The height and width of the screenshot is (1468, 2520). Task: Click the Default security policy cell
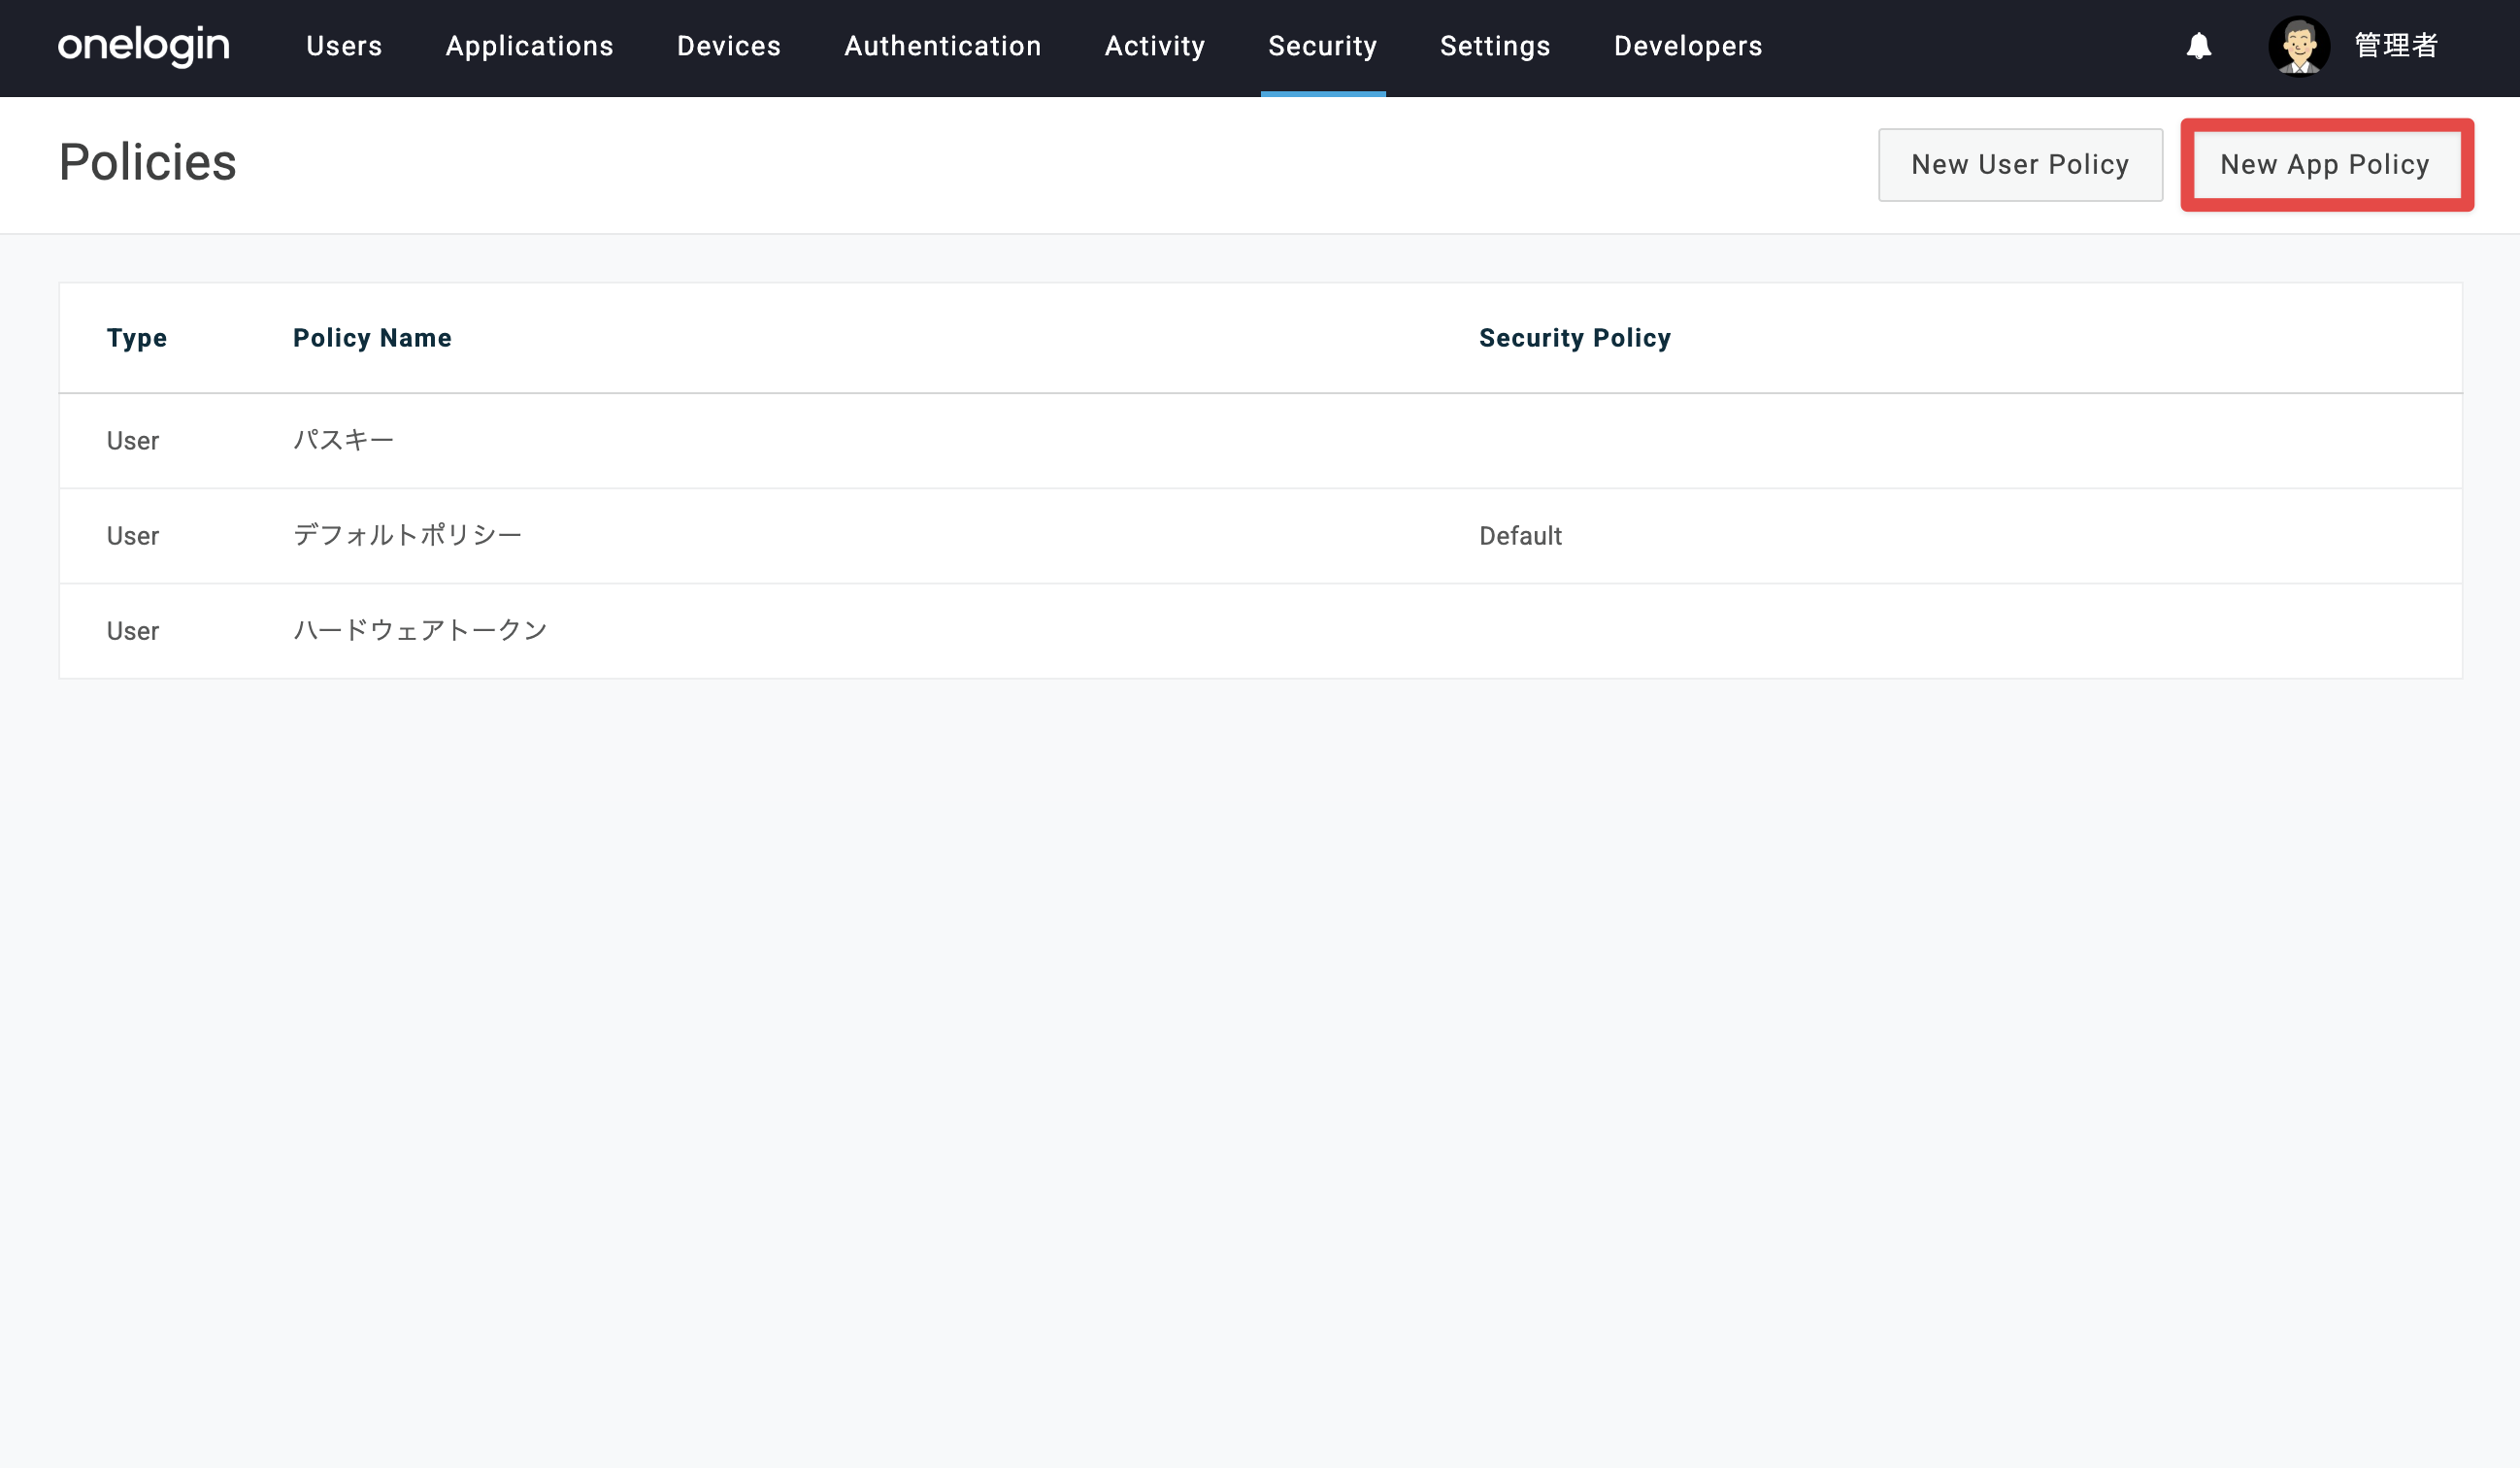1520,536
